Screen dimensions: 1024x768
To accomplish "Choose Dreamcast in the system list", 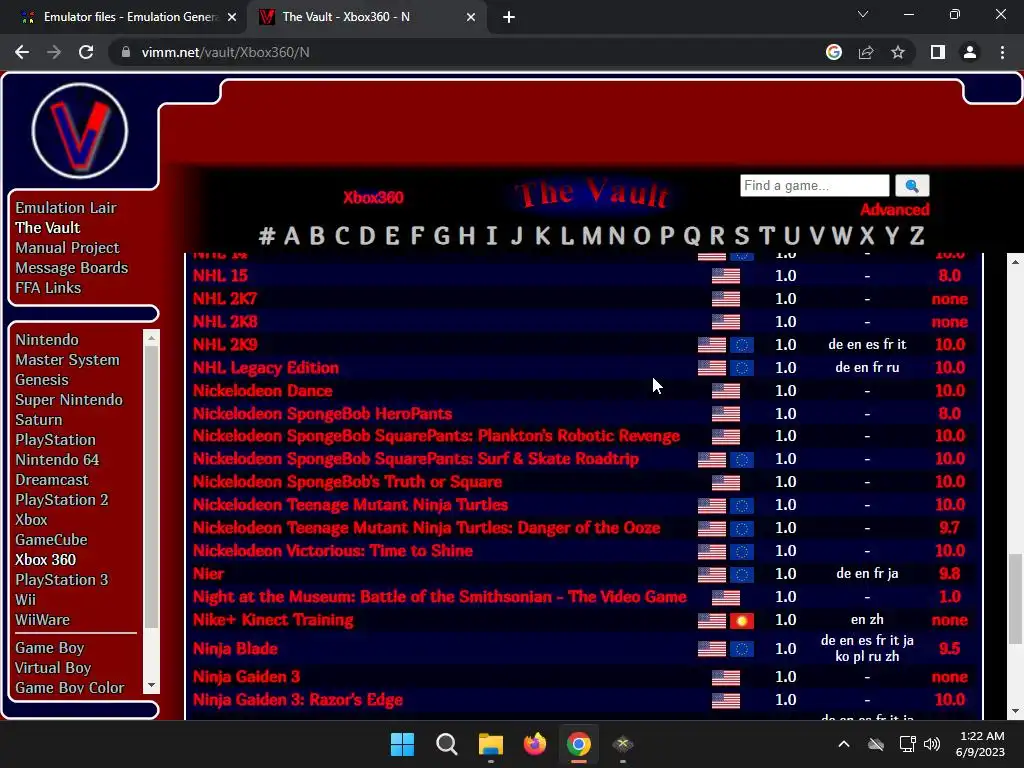I will (x=52, y=480).
